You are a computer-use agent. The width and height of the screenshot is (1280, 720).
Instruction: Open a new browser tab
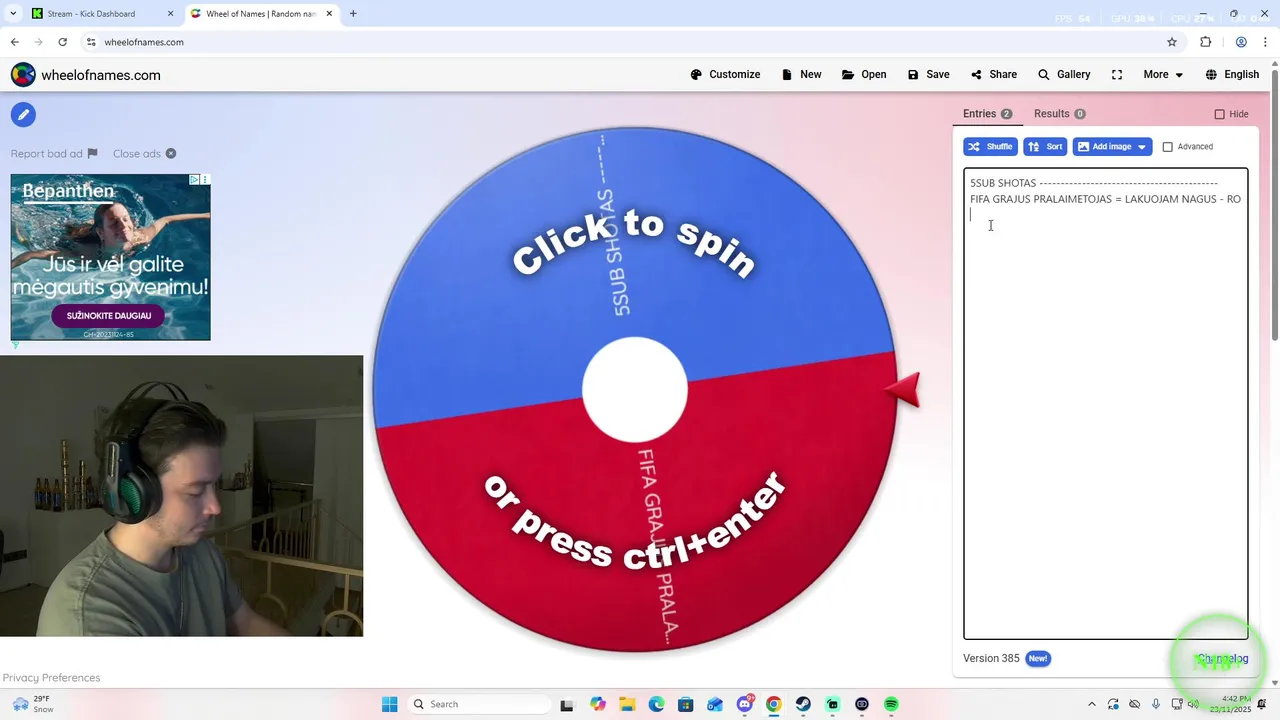[x=353, y=14]
